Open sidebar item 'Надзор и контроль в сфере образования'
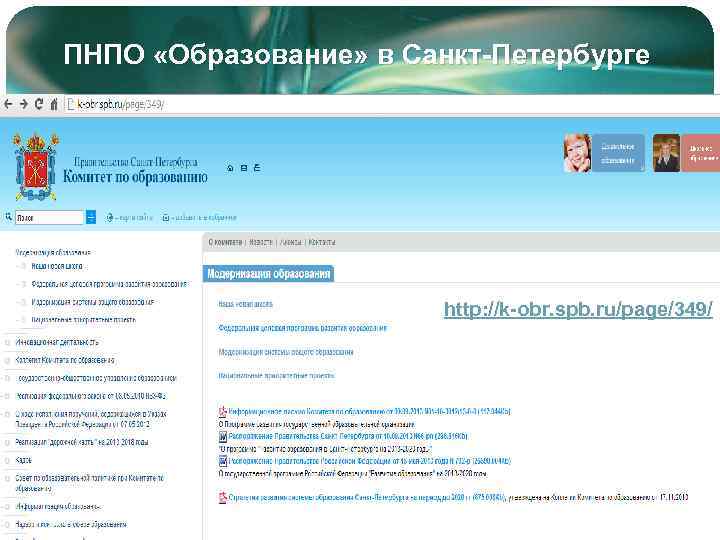 pyautogui.click(x=71, y=524)
